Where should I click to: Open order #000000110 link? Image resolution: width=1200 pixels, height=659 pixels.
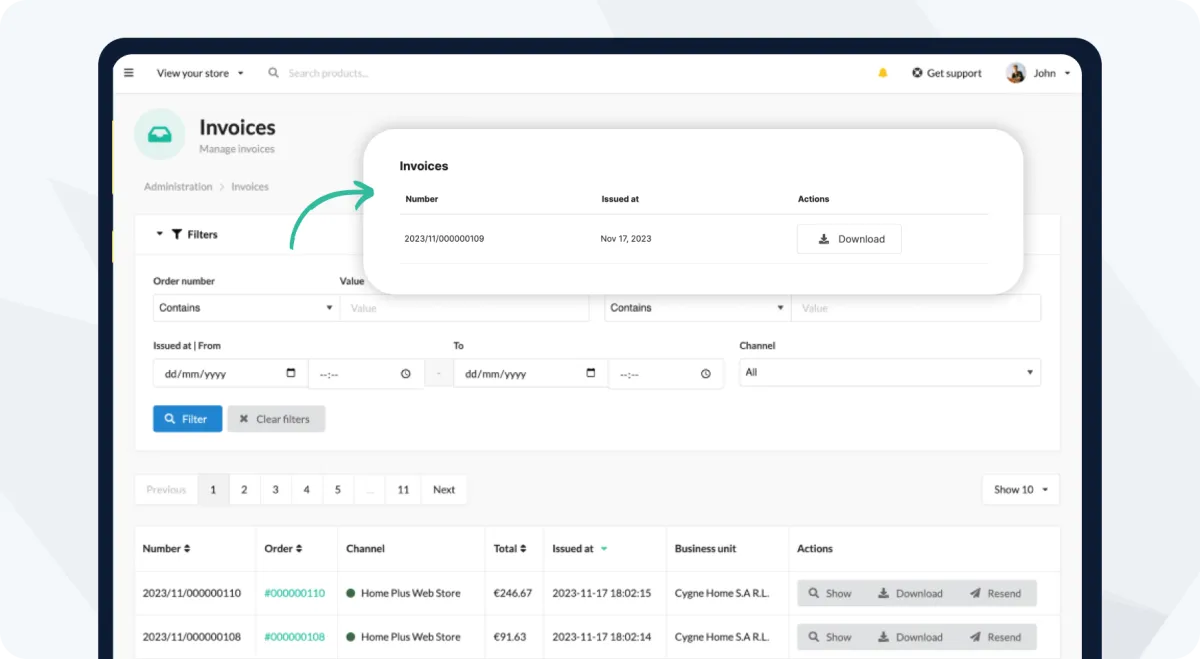(x=294, y=593)
